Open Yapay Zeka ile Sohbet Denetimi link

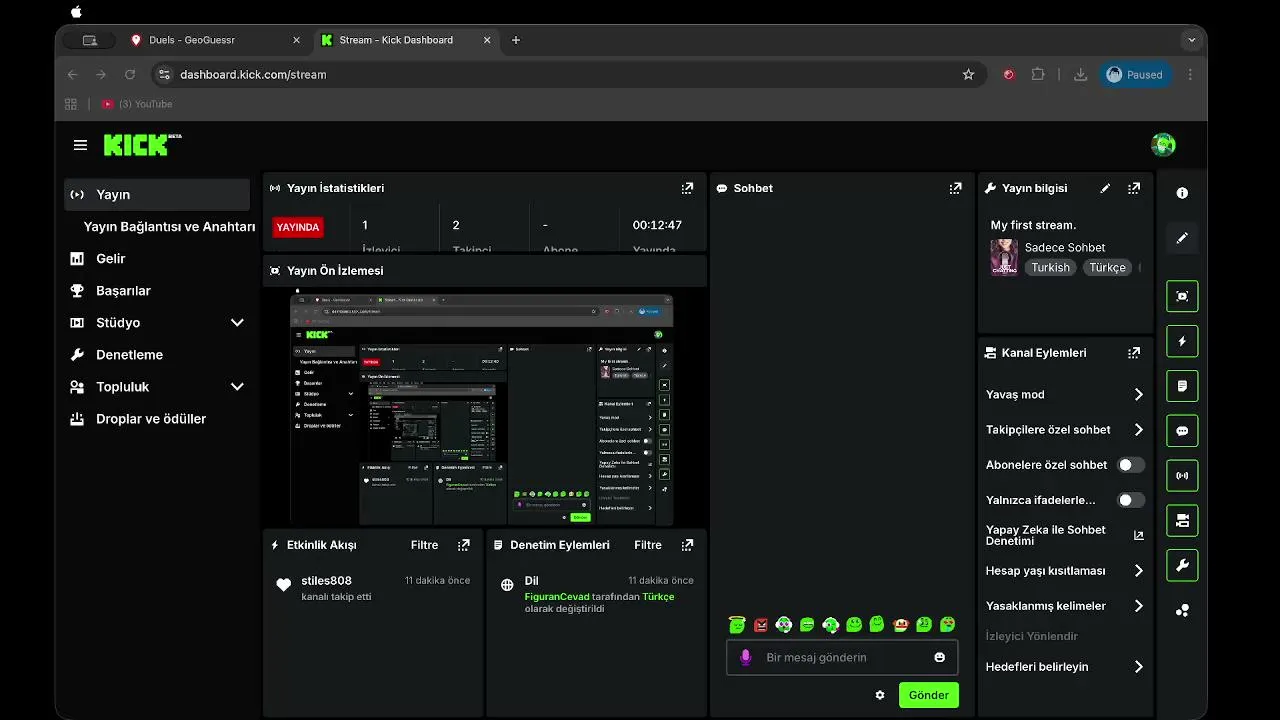click(x=1064, y=535)
